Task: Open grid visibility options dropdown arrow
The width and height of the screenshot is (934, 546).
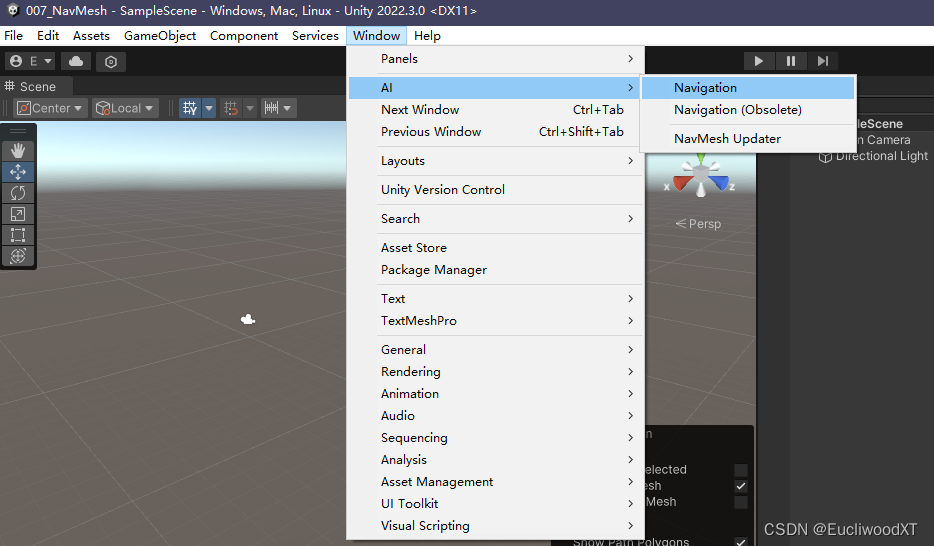Action: 209,108
